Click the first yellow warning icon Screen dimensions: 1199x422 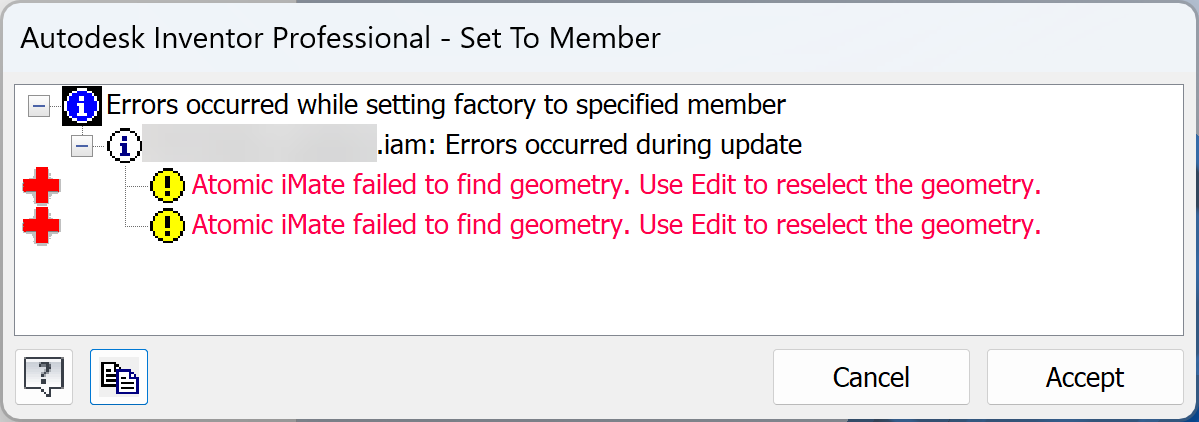pos(167,186)
